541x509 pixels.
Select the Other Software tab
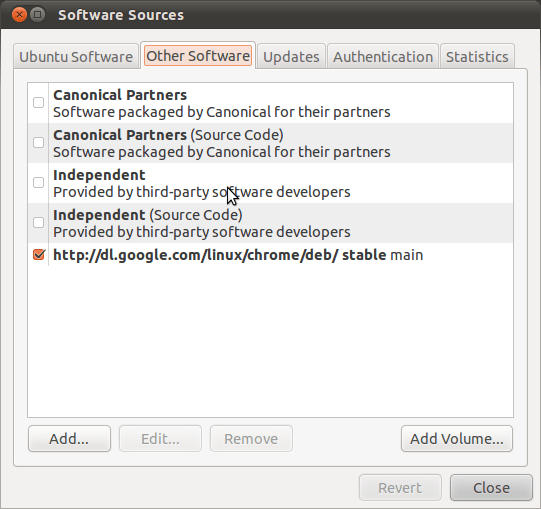coord(198,56)
